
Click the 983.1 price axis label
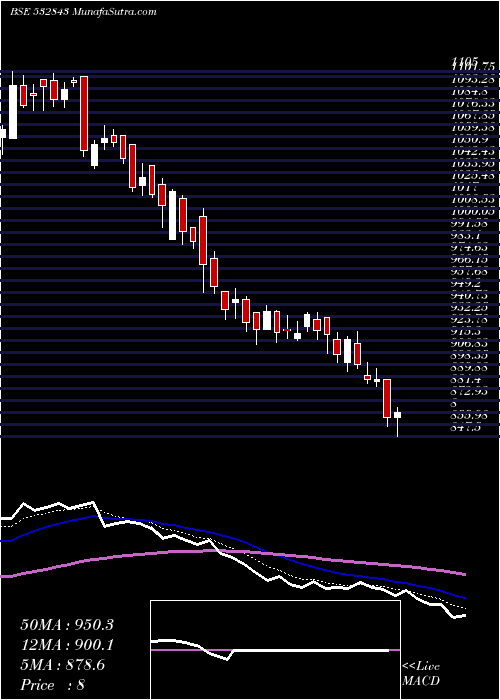coord(467,235)
